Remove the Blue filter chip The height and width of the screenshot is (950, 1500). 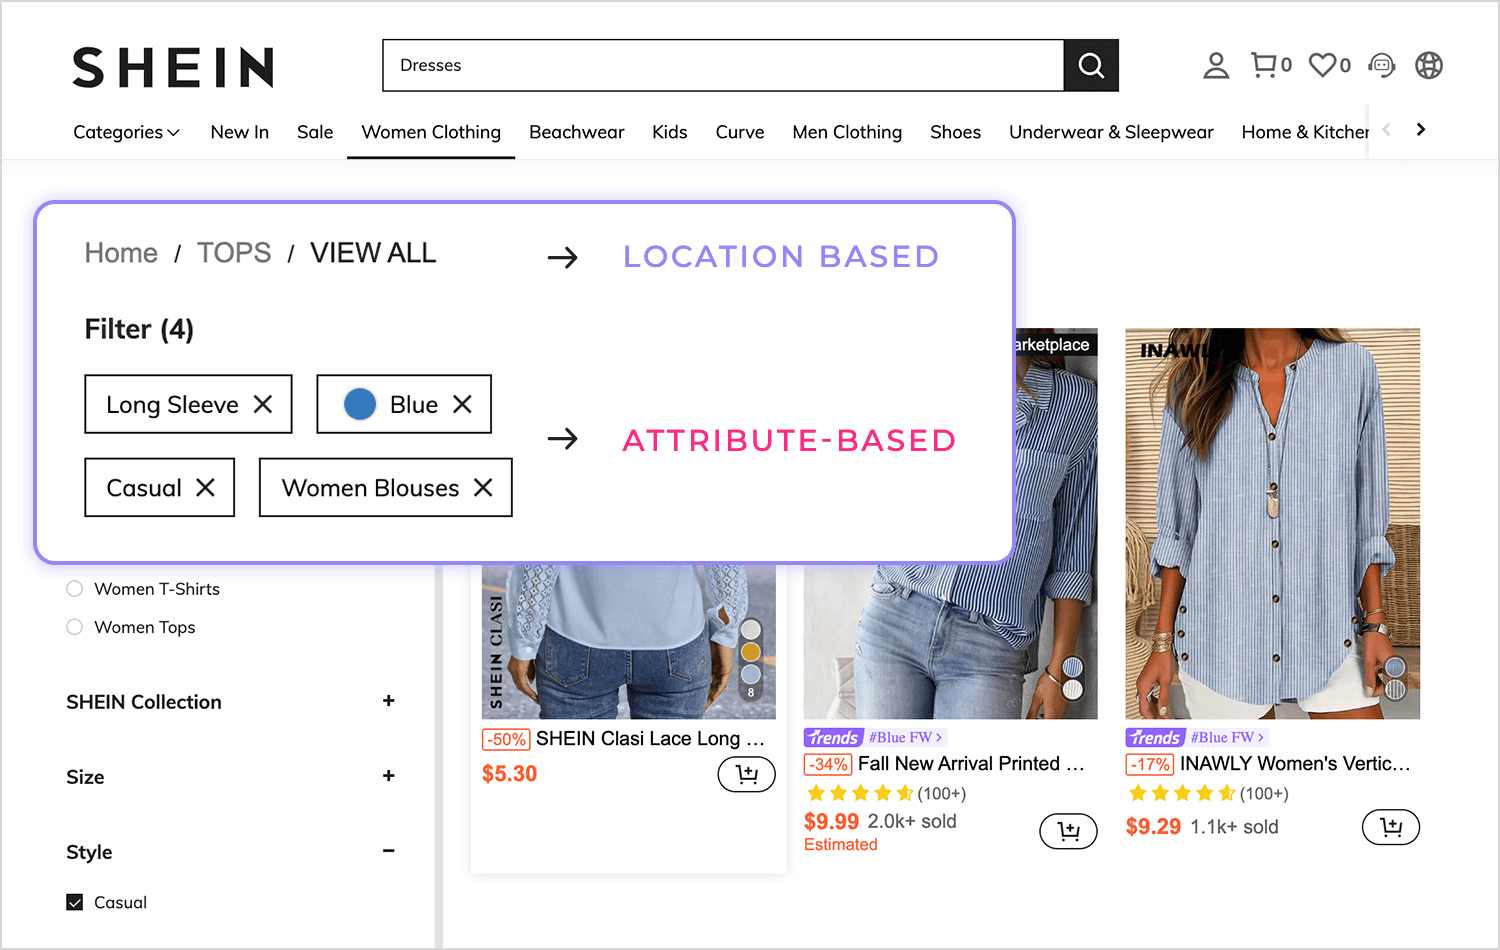pyautogui.click(x=462, y=404)
